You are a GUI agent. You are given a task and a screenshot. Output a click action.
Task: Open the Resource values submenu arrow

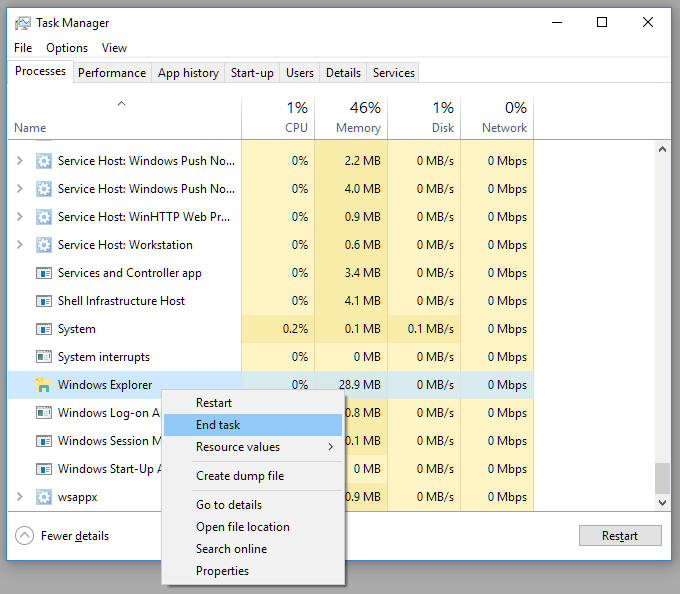tap(331, 447)
